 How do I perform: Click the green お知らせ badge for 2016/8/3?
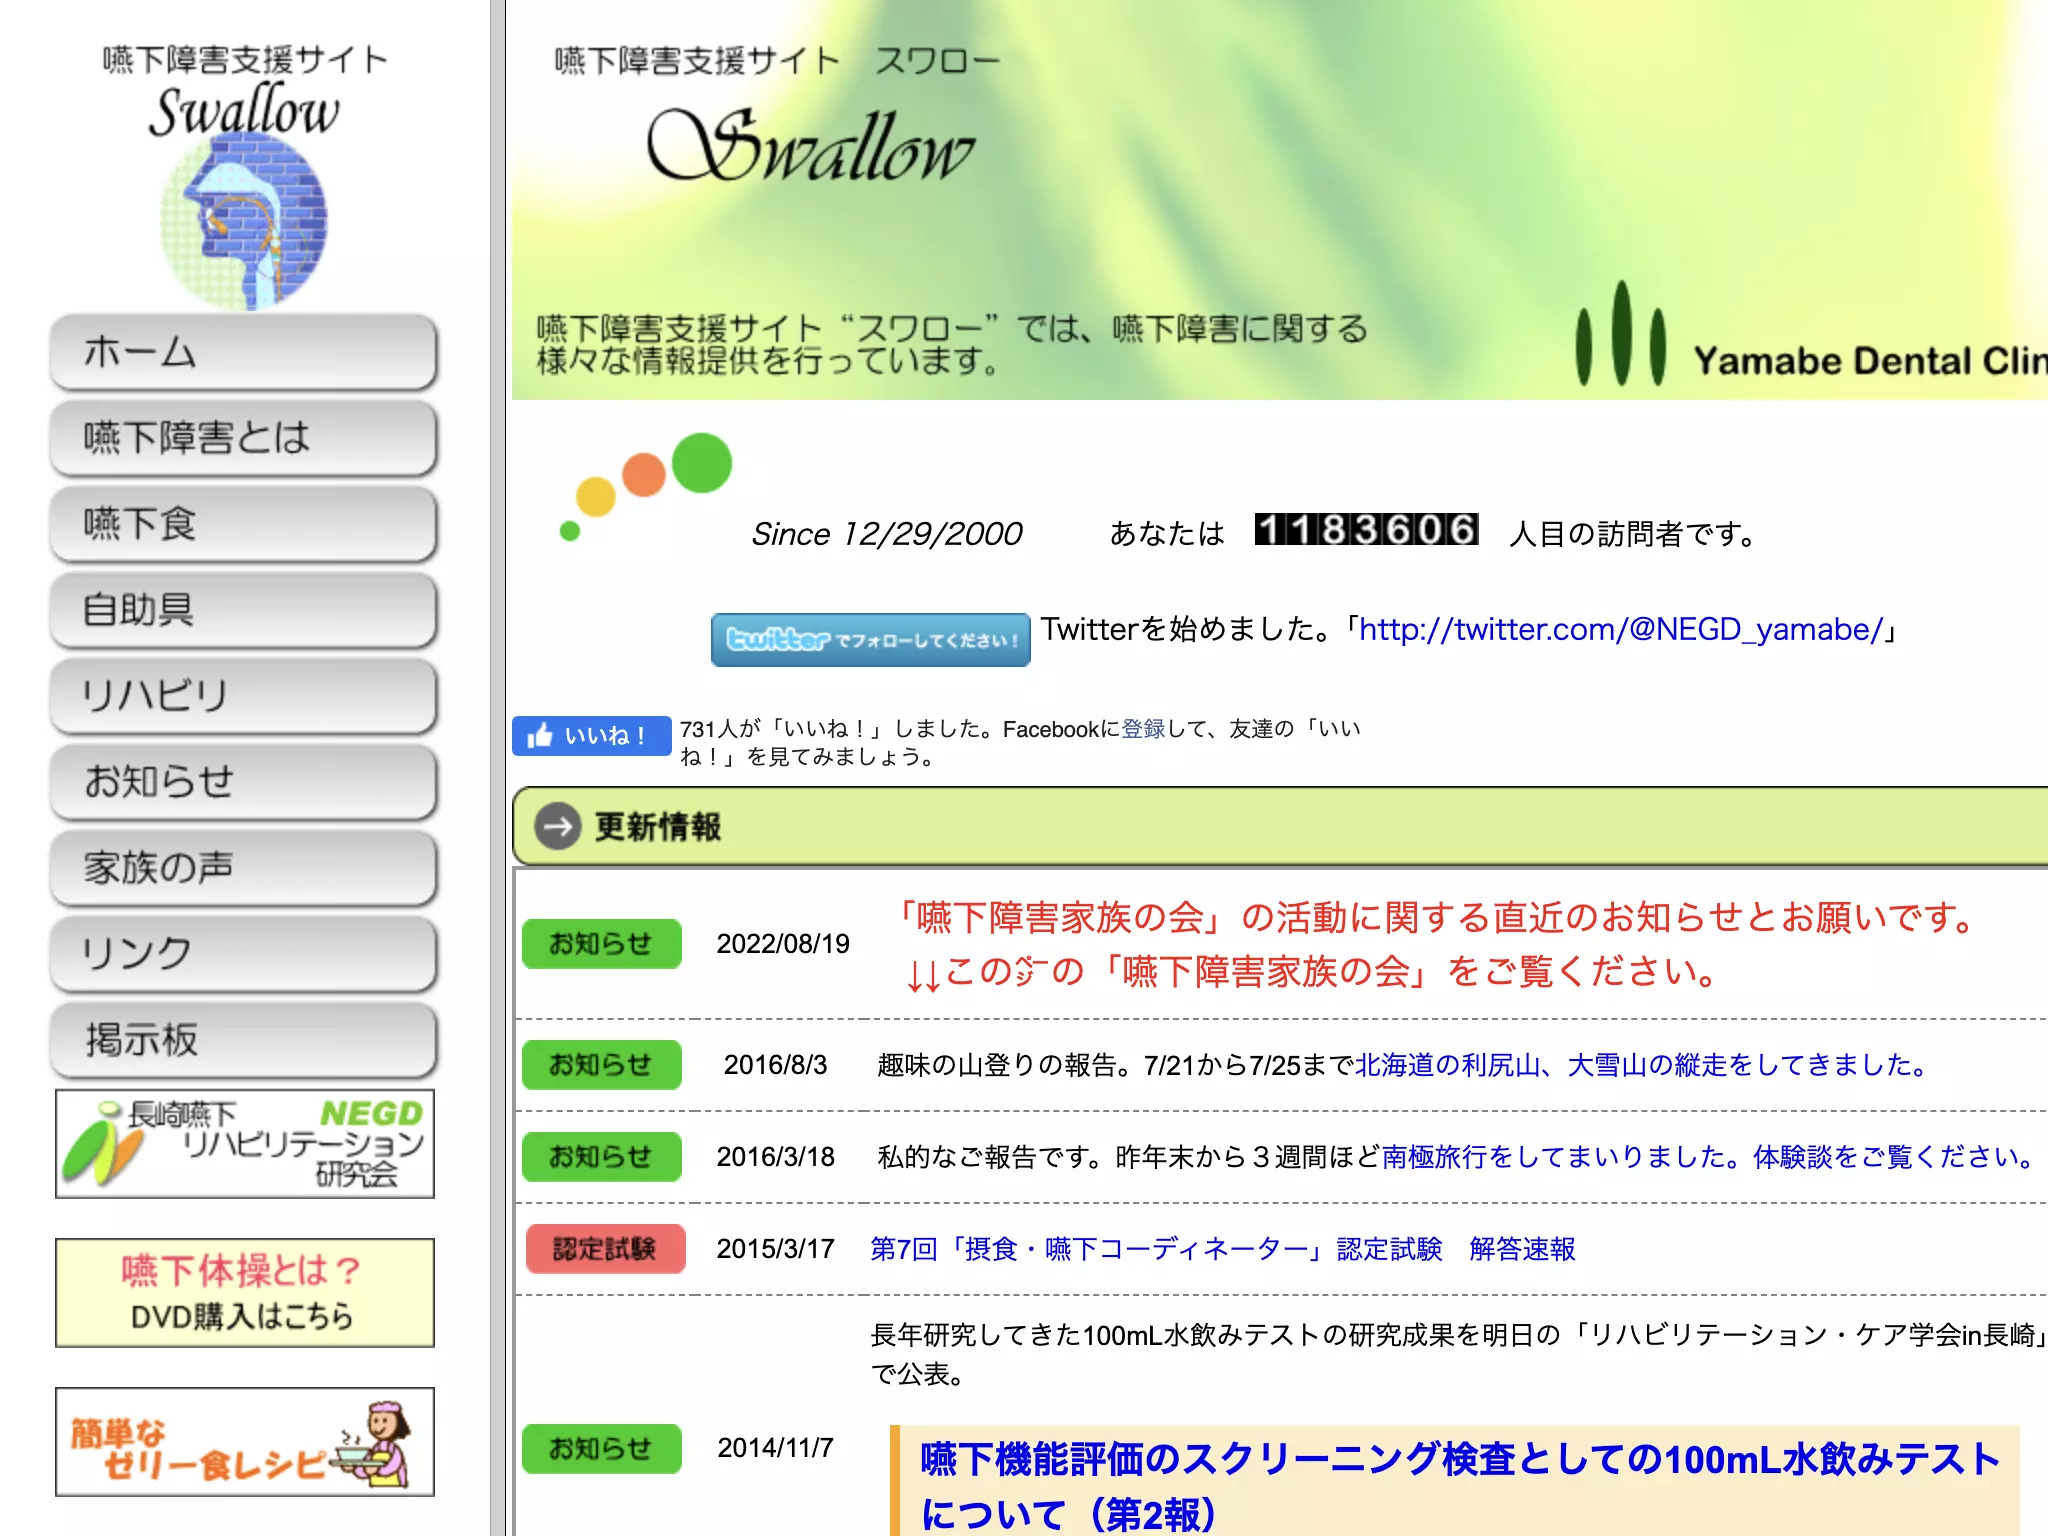point(601,1064)
